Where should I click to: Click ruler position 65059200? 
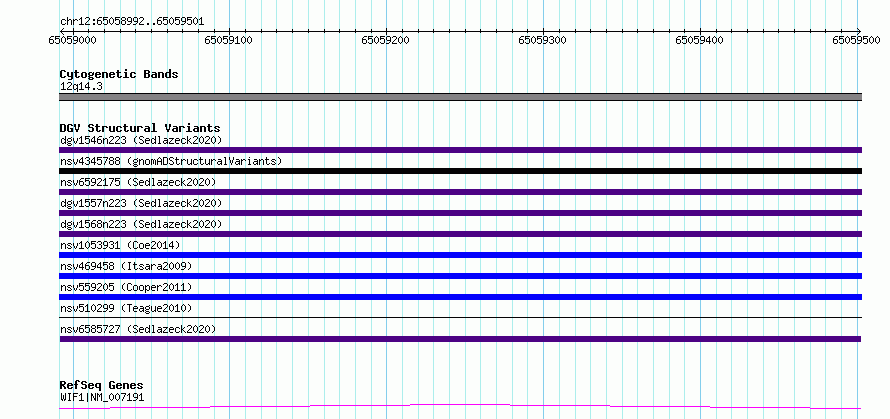pyautogui.click(x=386, y=40)
